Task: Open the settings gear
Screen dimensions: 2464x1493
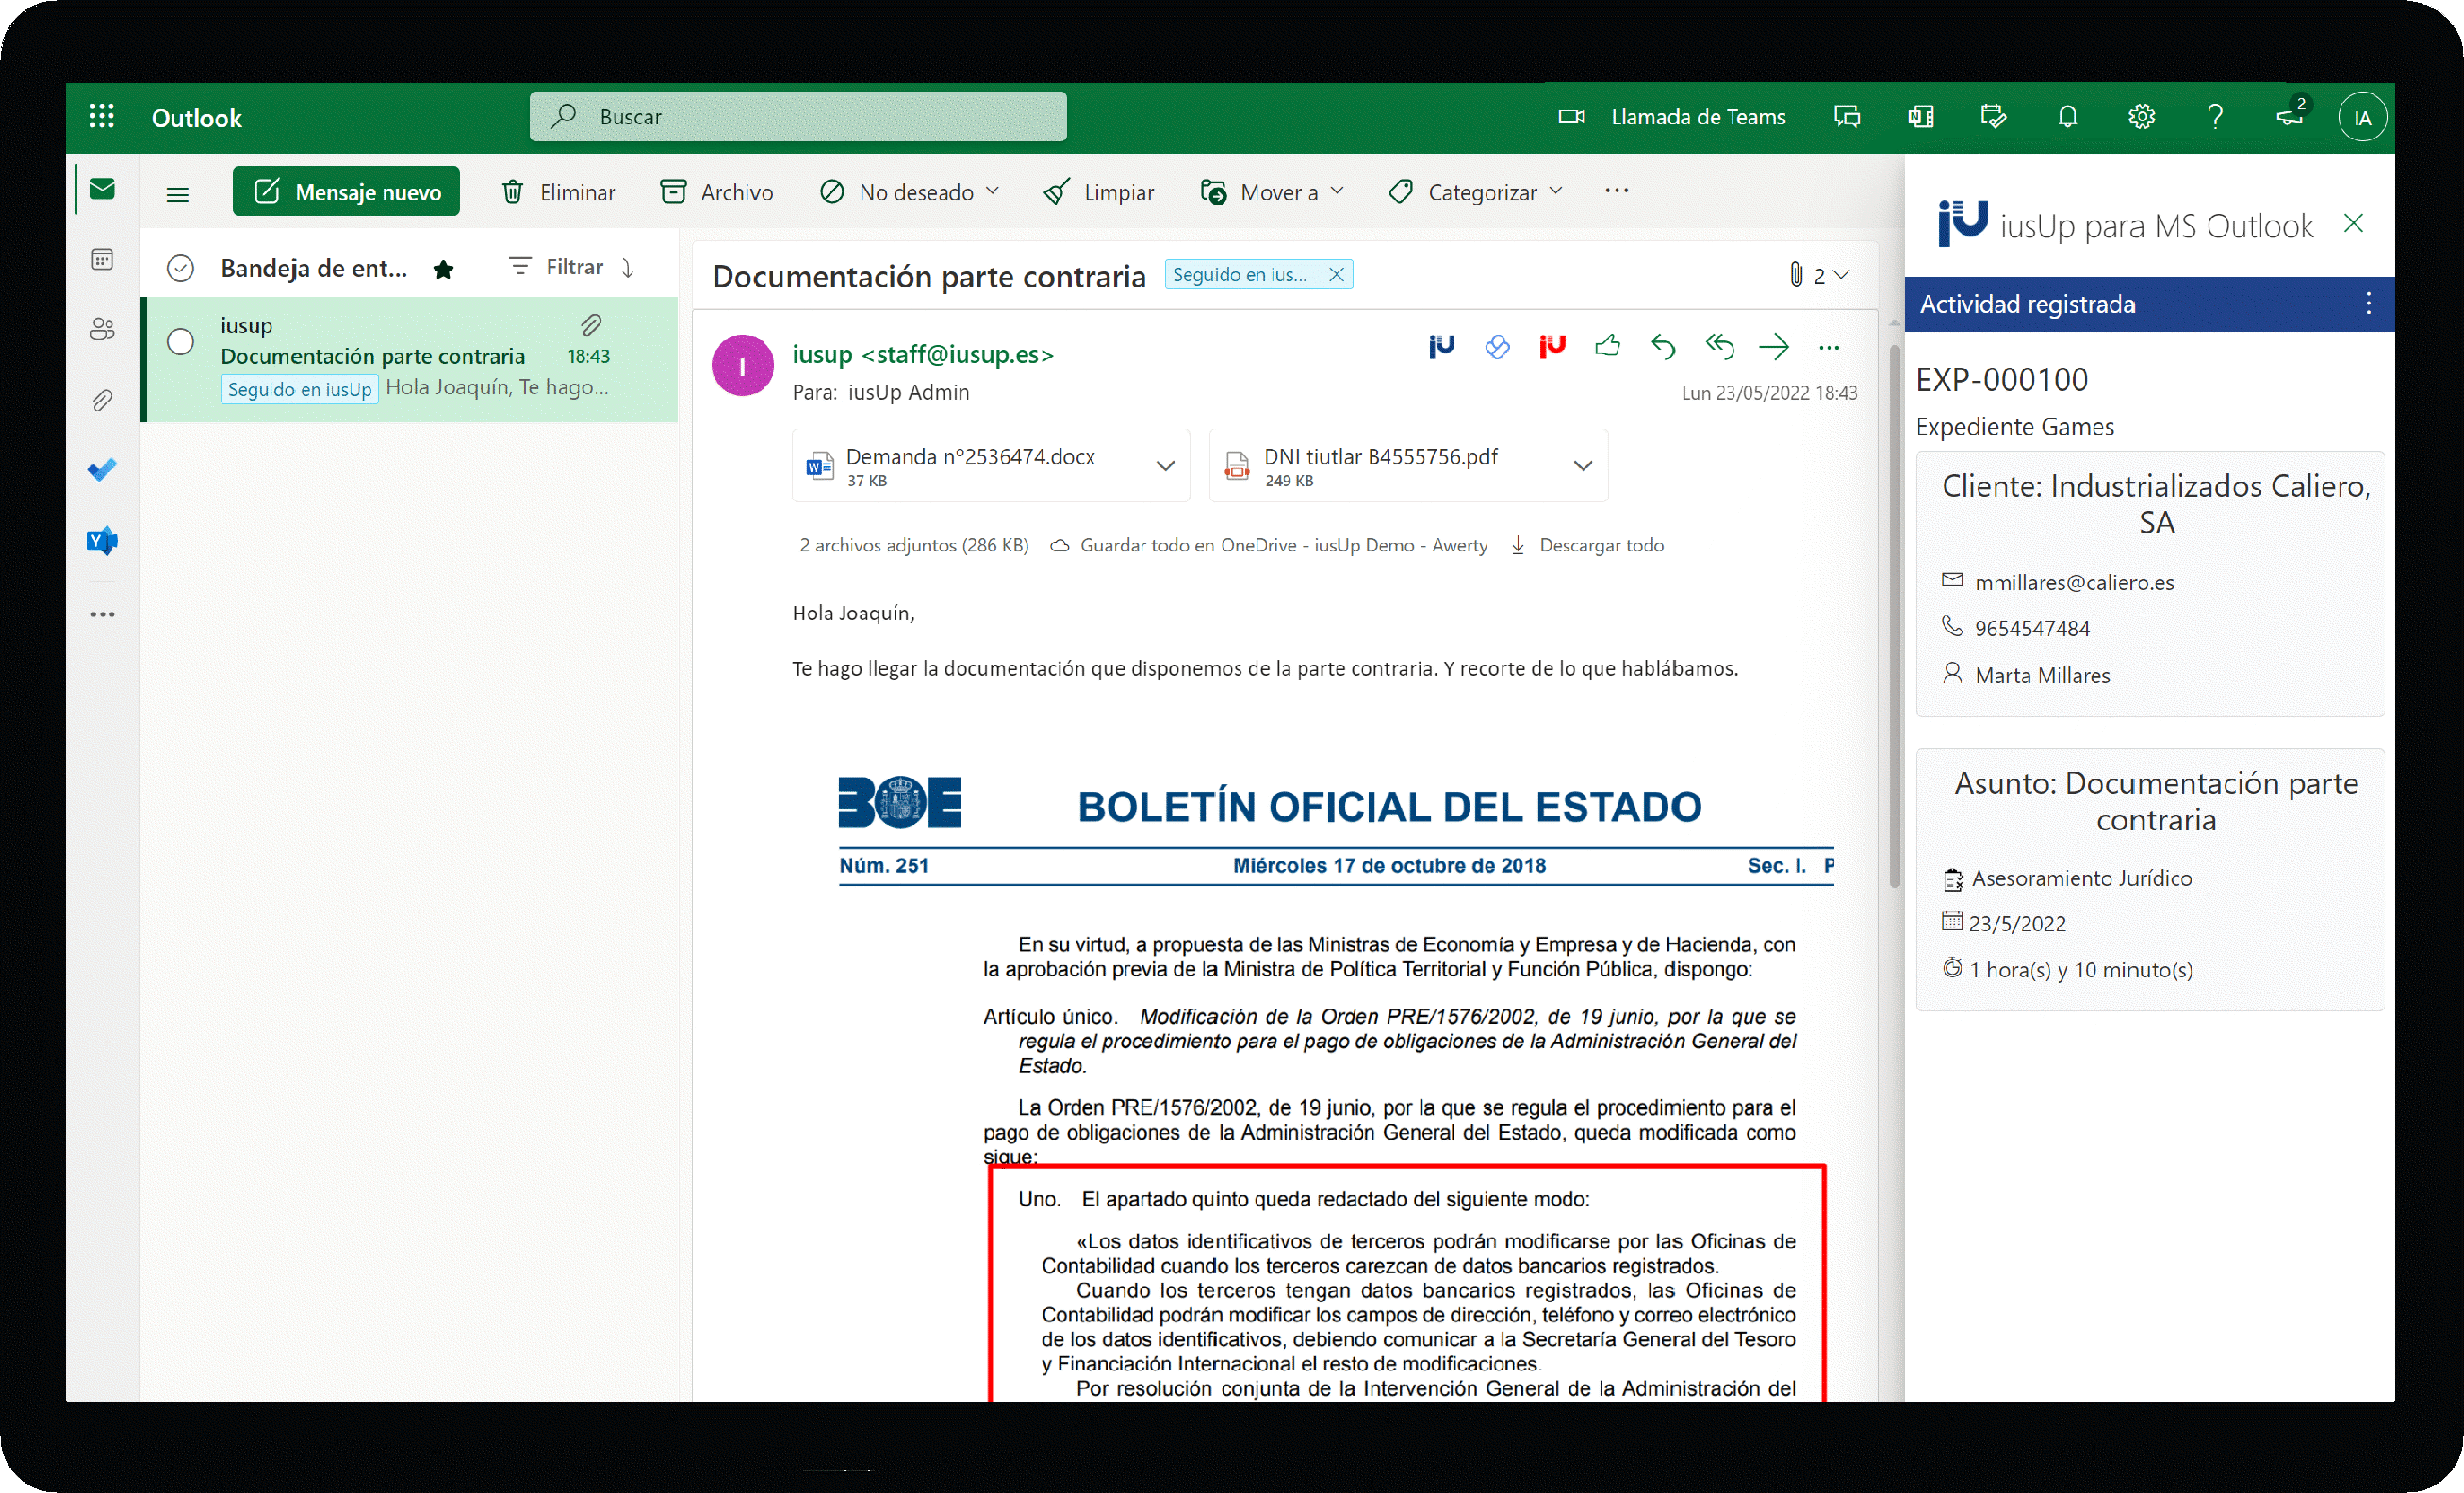Action: [2140, 117]
